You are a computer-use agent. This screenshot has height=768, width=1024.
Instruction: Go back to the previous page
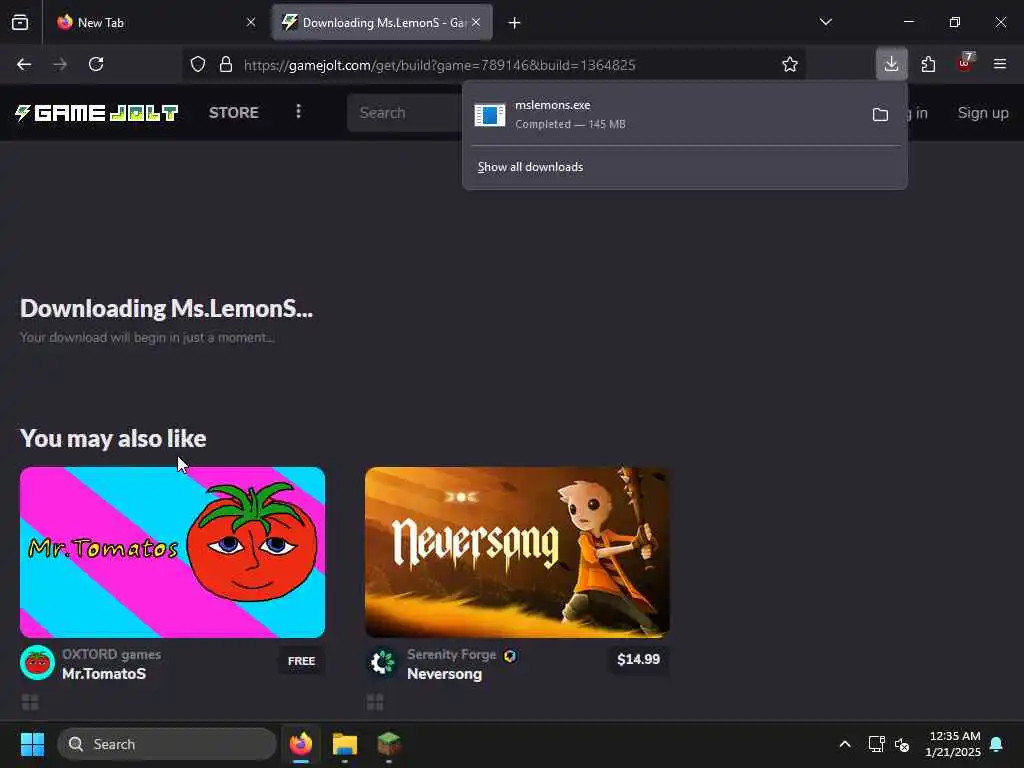point(24,64)
